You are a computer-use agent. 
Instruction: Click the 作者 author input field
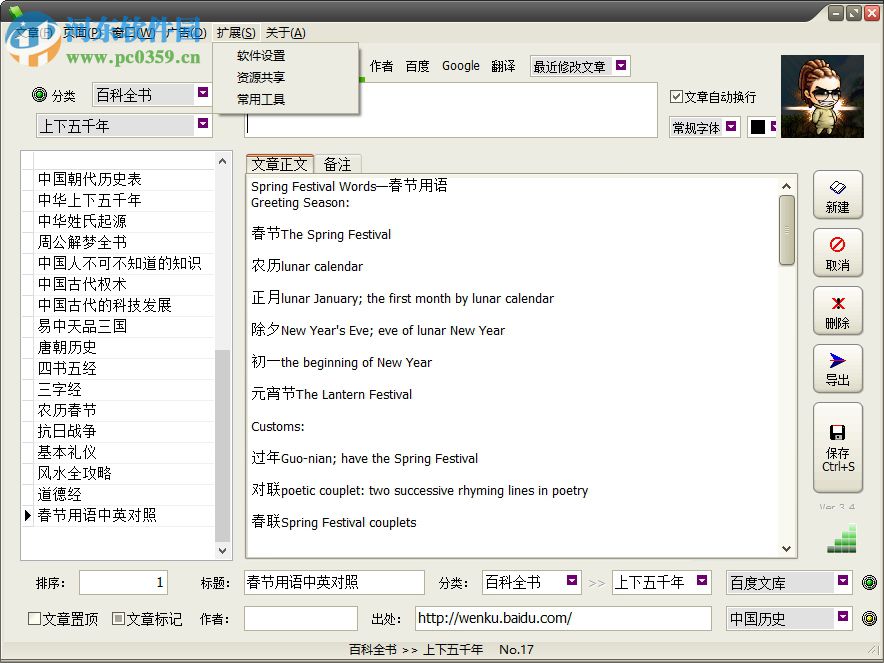coord(301,618)
